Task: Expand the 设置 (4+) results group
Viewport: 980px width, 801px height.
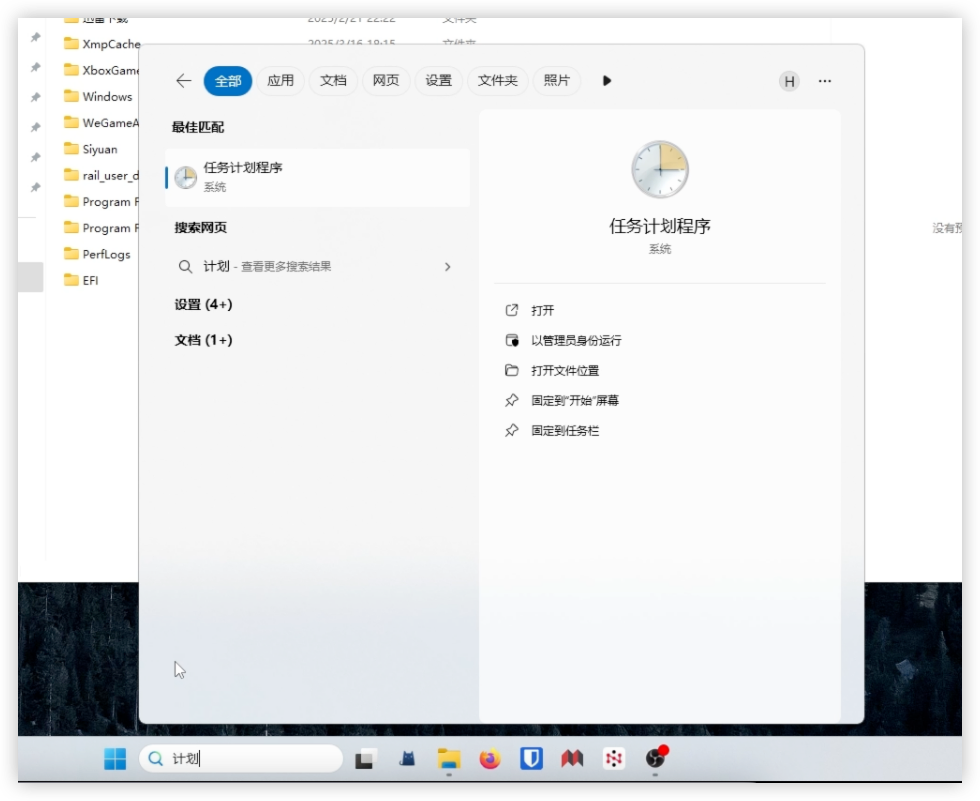Action: [203, 304]
